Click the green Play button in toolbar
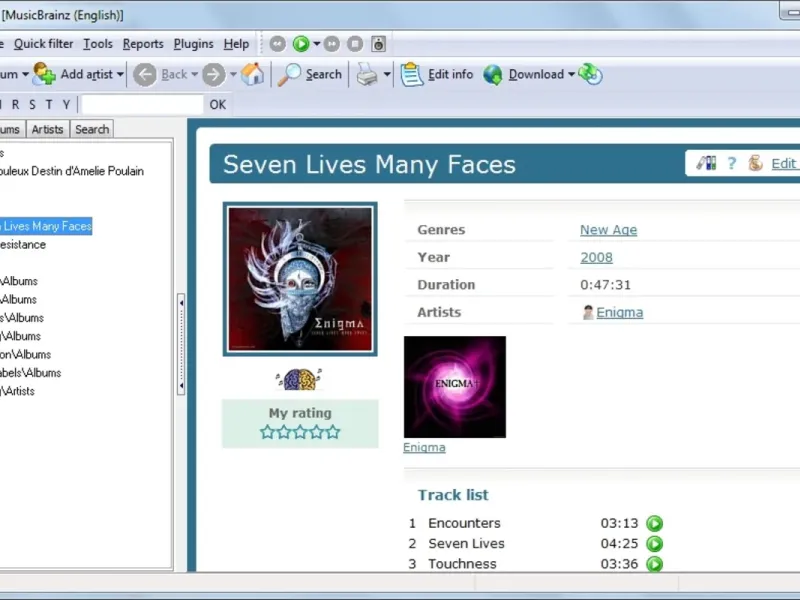This screenshot has height=600, width=800. [x=301, y=44]
